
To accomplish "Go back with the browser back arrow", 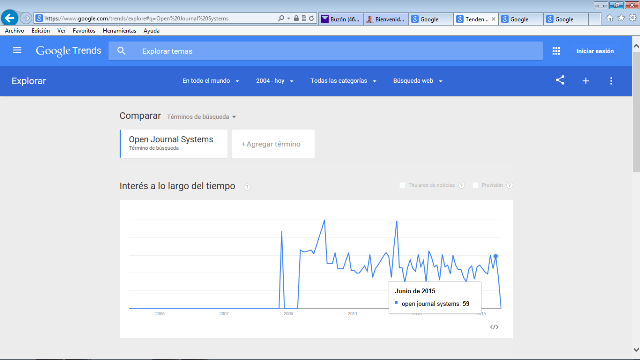I will (x=9, y=18).
